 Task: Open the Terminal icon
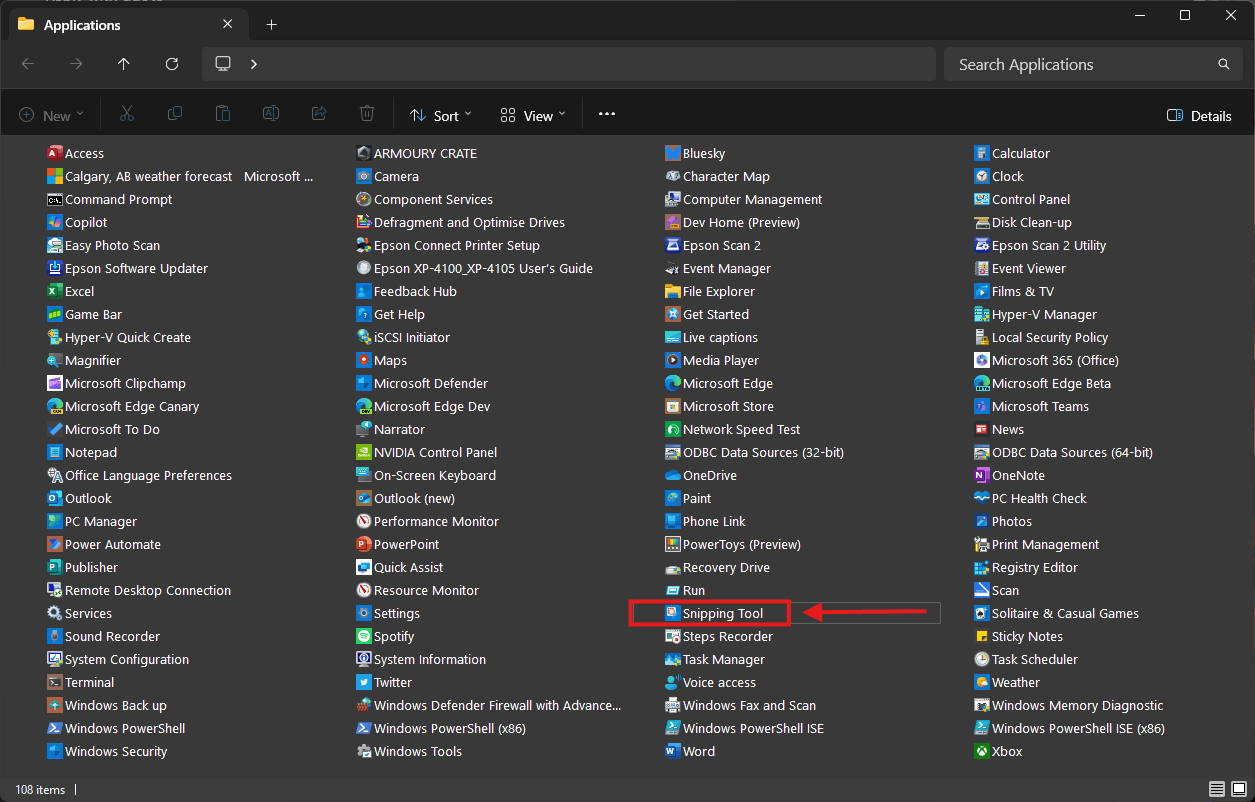(x=56, y=682)
